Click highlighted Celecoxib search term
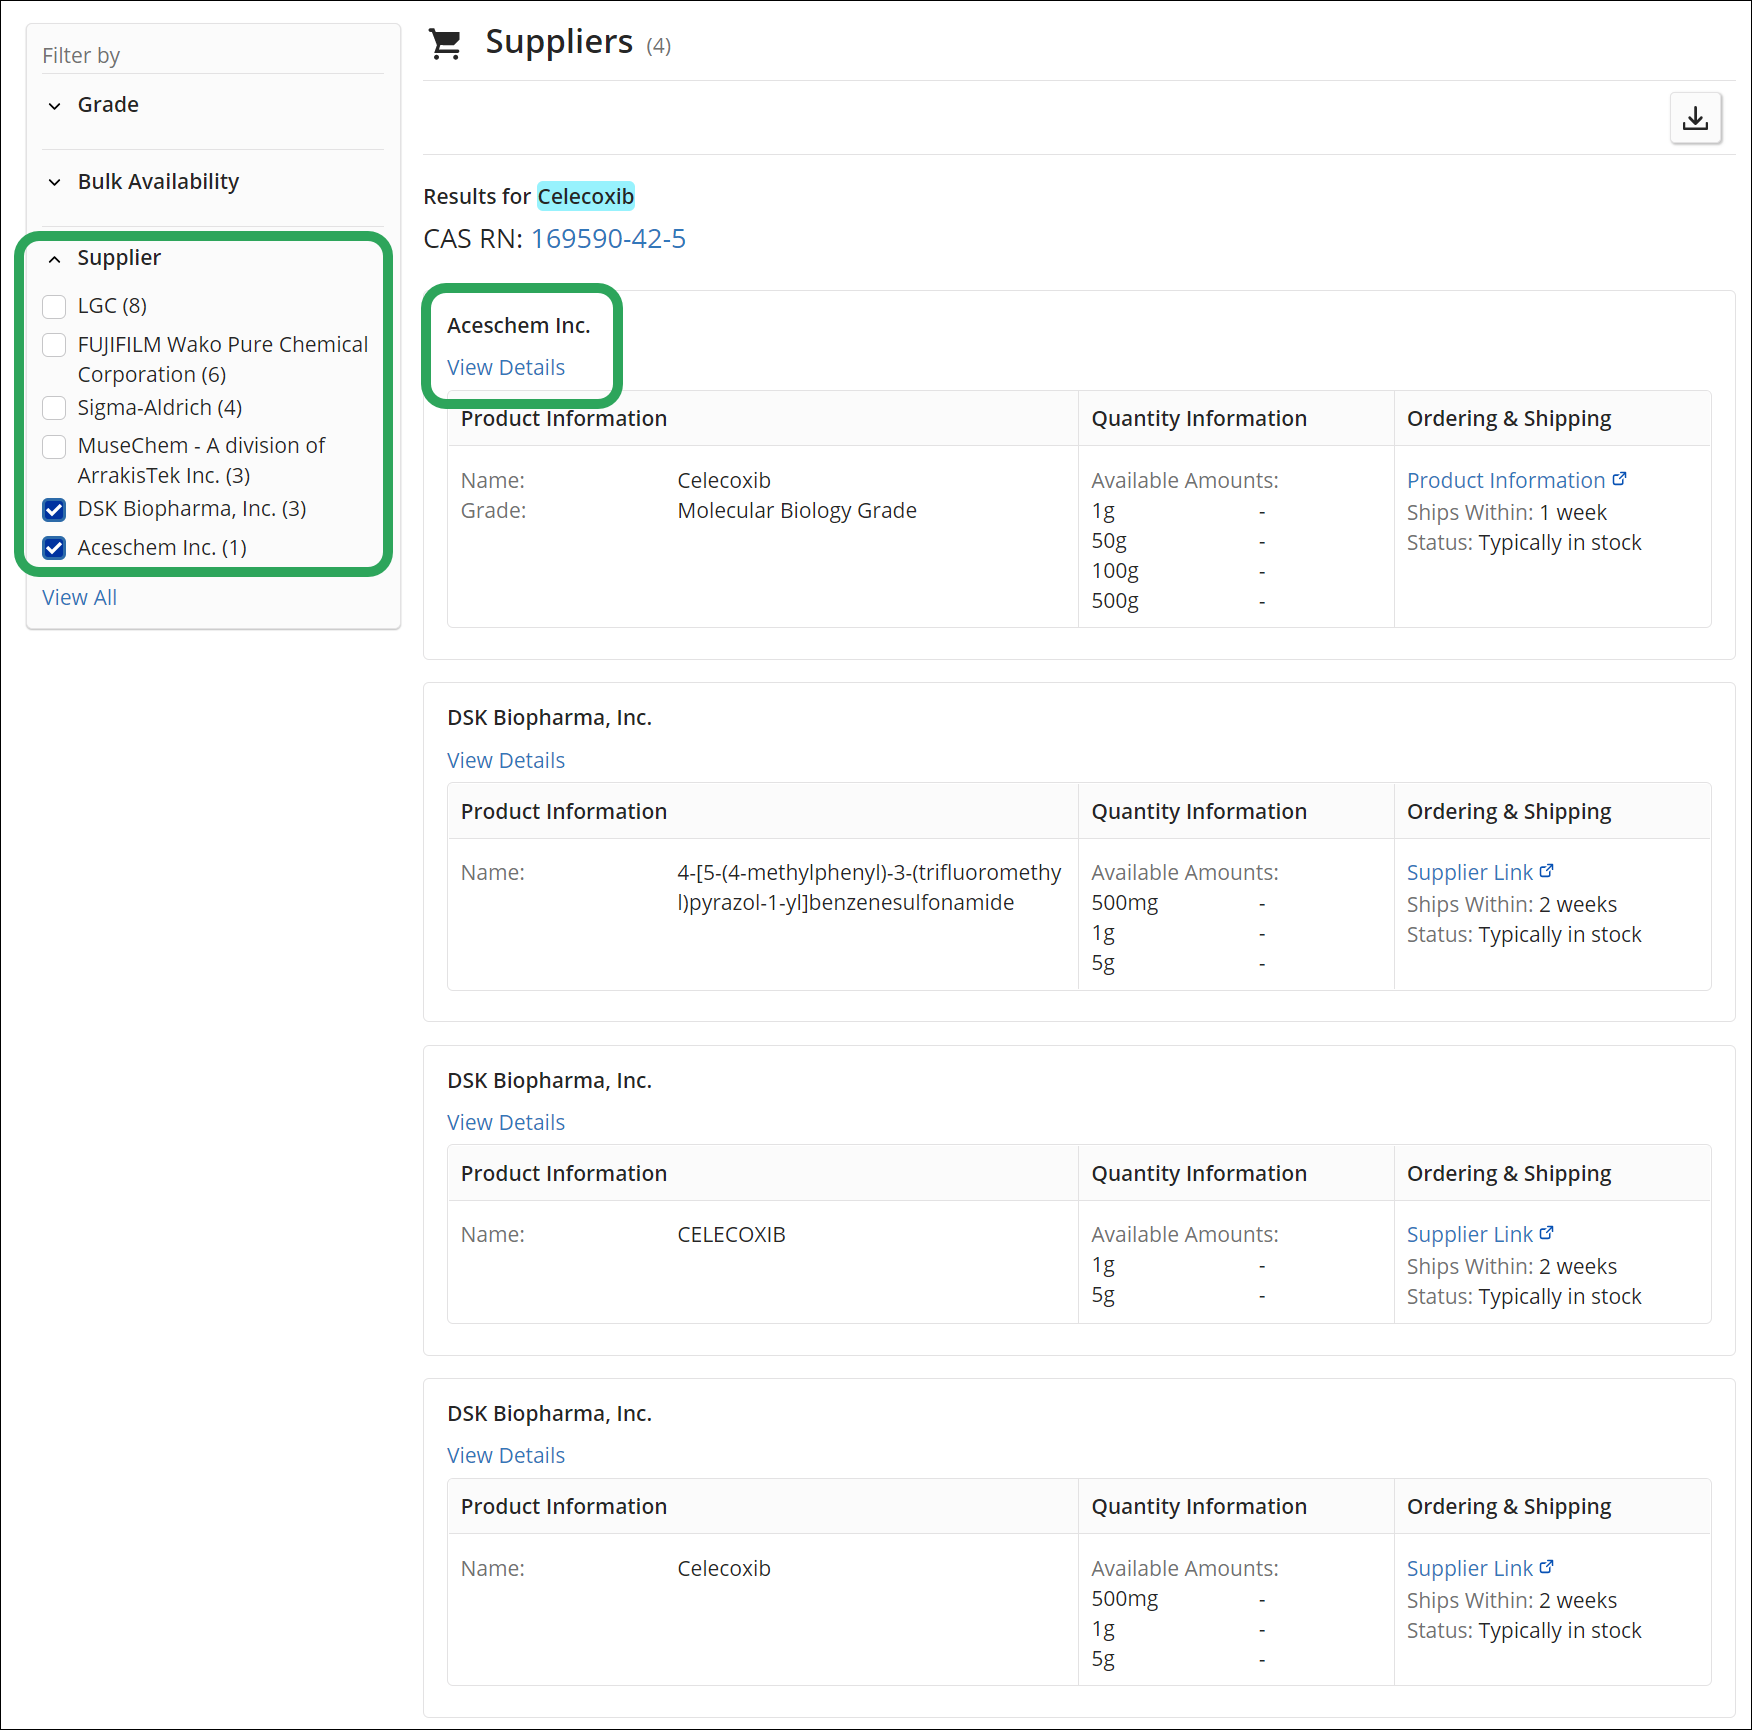Screen dimensions: 1752x1730 (586, 196)
